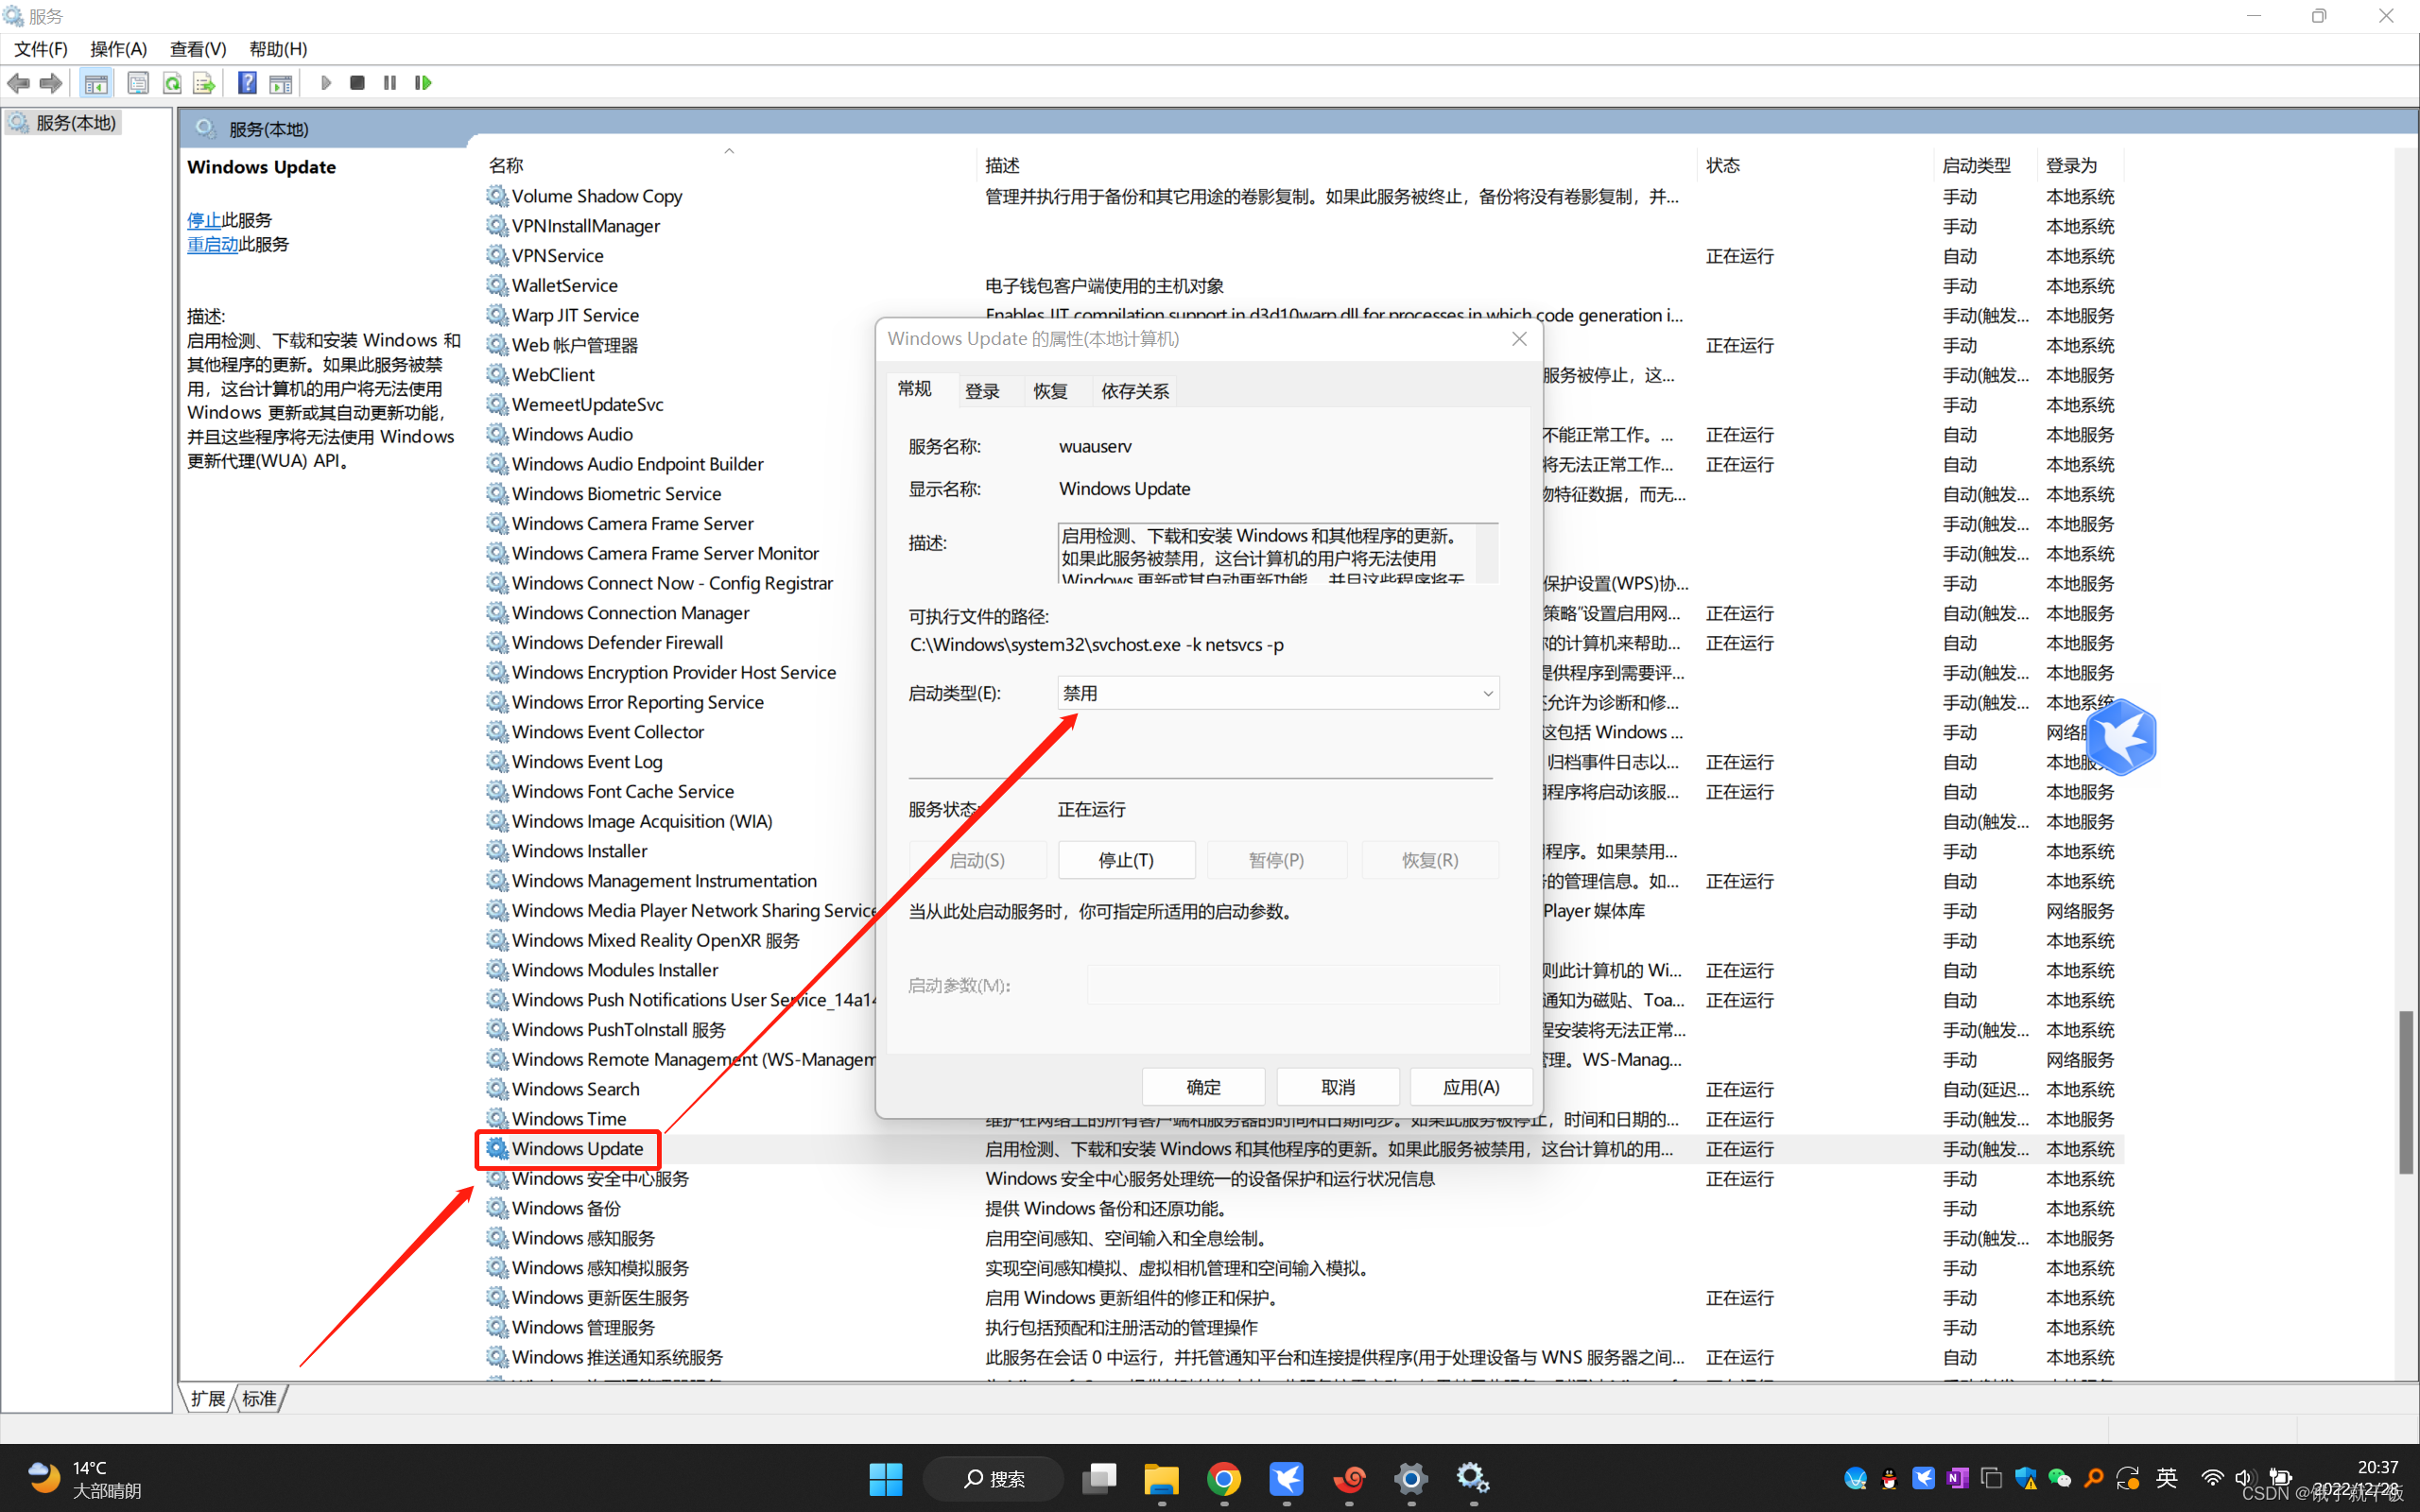Click the description box scrollbar in dialog

[x=1487, y=552]
